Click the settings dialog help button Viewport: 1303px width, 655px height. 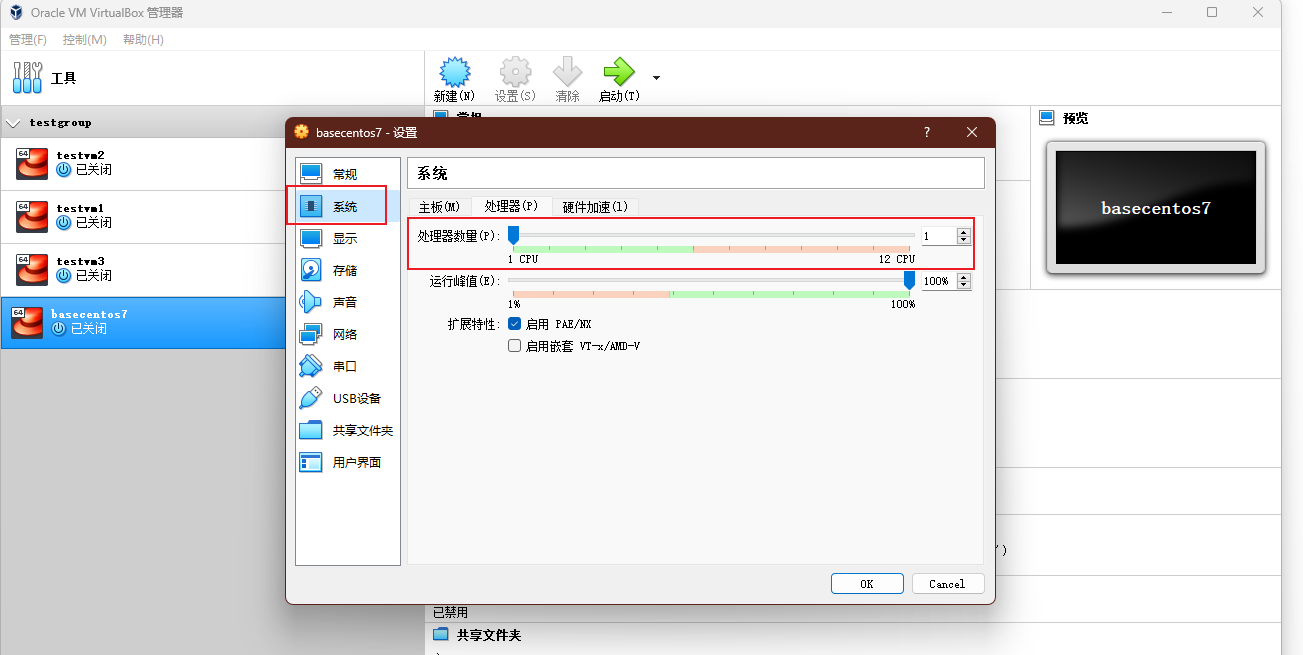(x=927, y=132)
